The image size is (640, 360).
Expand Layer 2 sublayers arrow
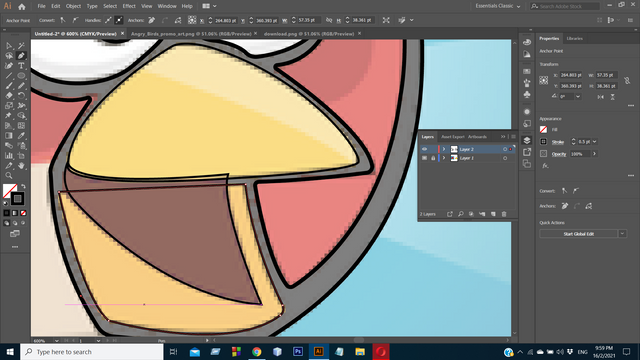coord(444,149)
